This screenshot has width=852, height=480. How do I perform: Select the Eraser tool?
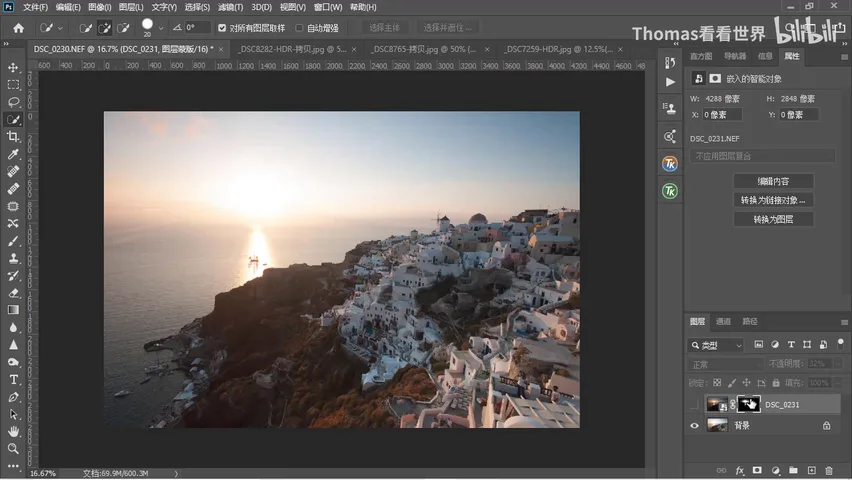(x=13, y=293)
